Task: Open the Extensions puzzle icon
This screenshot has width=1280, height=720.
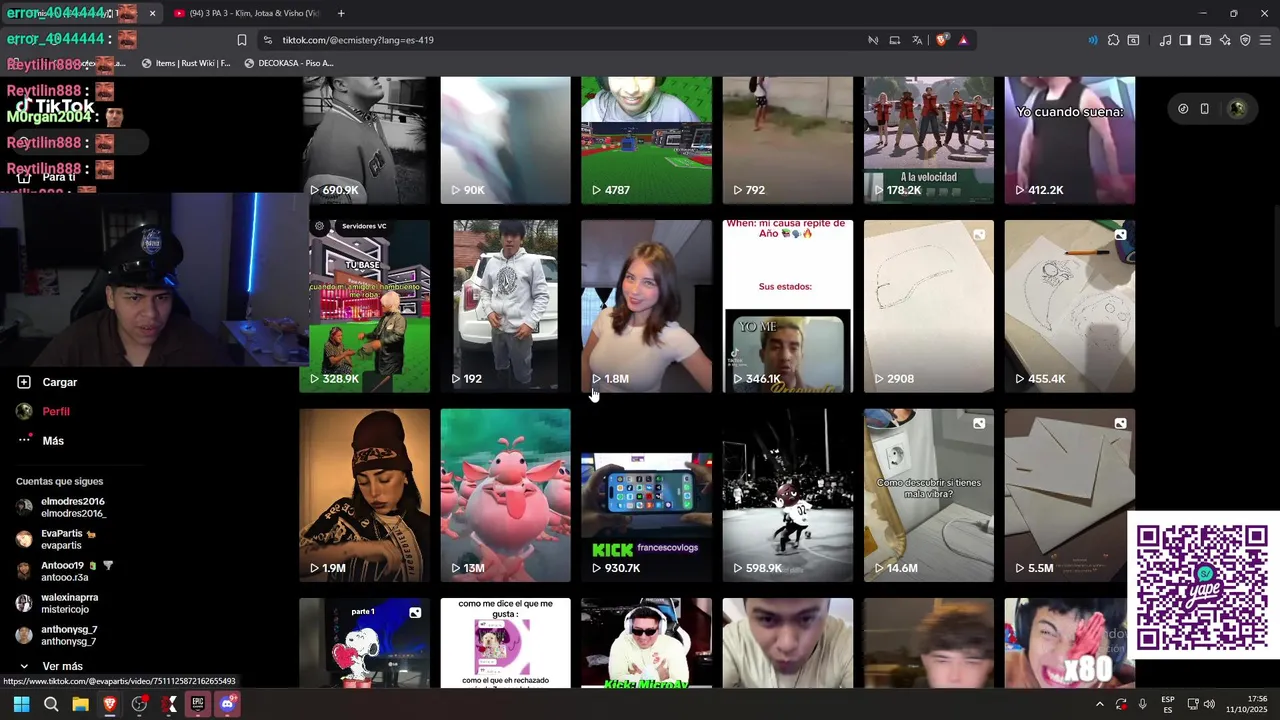Action: pos(1113,40)
